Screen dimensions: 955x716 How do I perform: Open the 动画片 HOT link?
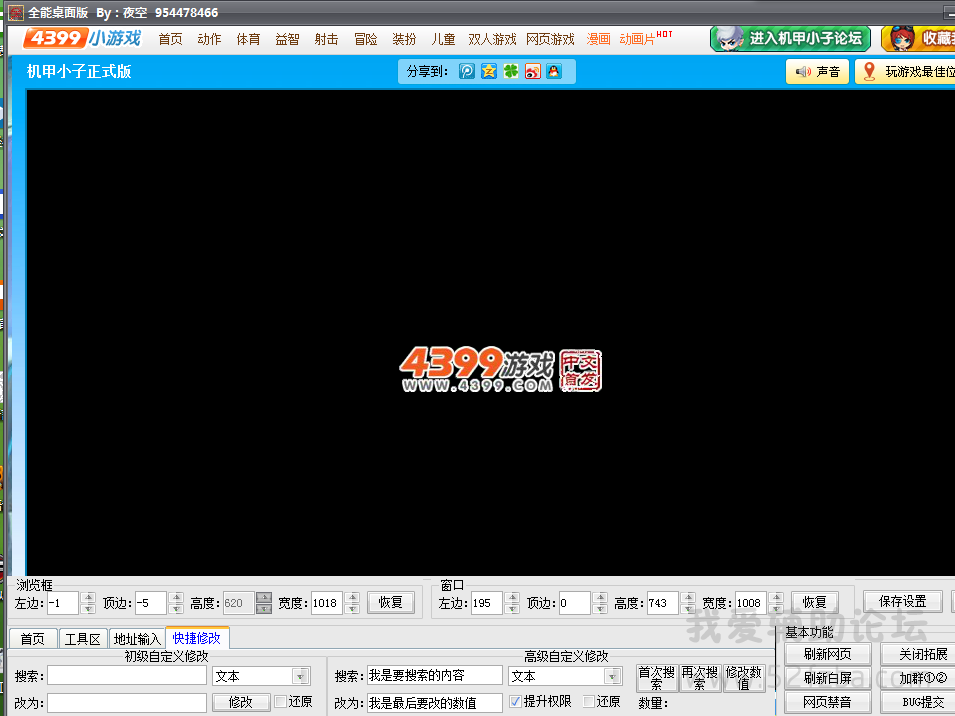646,38
